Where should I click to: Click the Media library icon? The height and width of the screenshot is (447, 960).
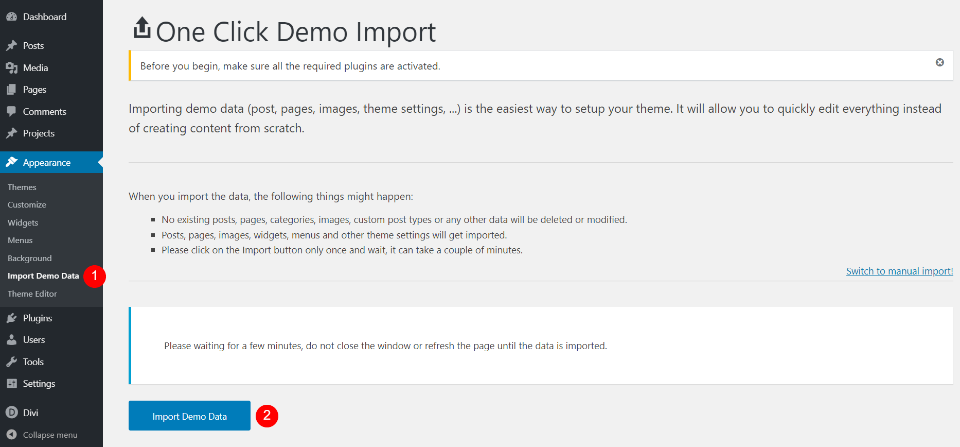coord(11,68)
